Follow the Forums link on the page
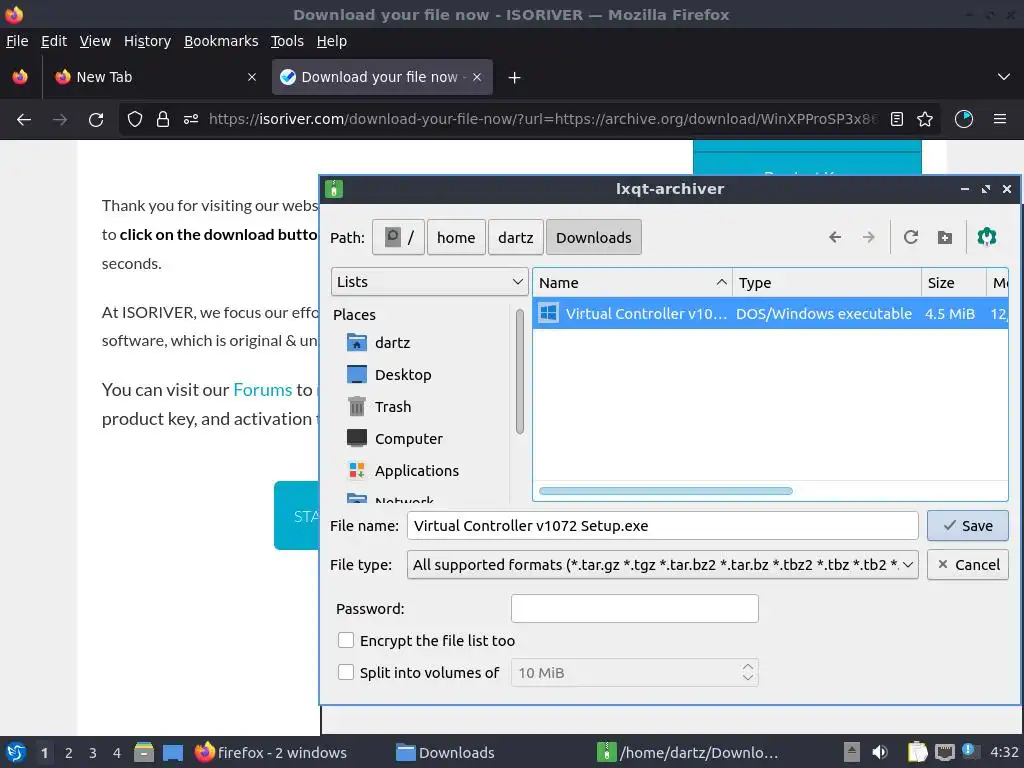Viewport: 1024px width, 768px height. (x=263, y=390)
